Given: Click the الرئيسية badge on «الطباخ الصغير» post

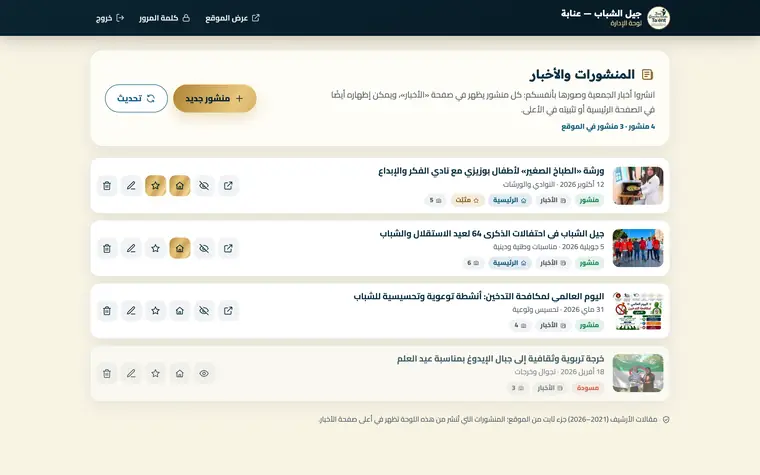Looking at the screenshot, I should tap(510, 200).
